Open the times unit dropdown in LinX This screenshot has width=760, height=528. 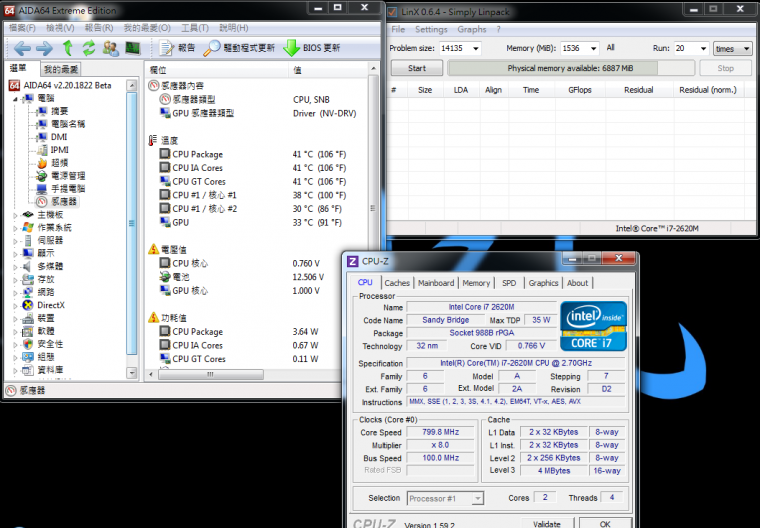point(732,48)
